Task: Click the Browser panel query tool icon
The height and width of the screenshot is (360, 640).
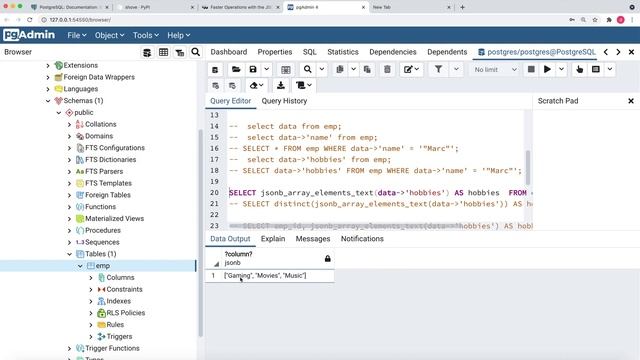Action: pyautogui.click(x=147, y=52)
